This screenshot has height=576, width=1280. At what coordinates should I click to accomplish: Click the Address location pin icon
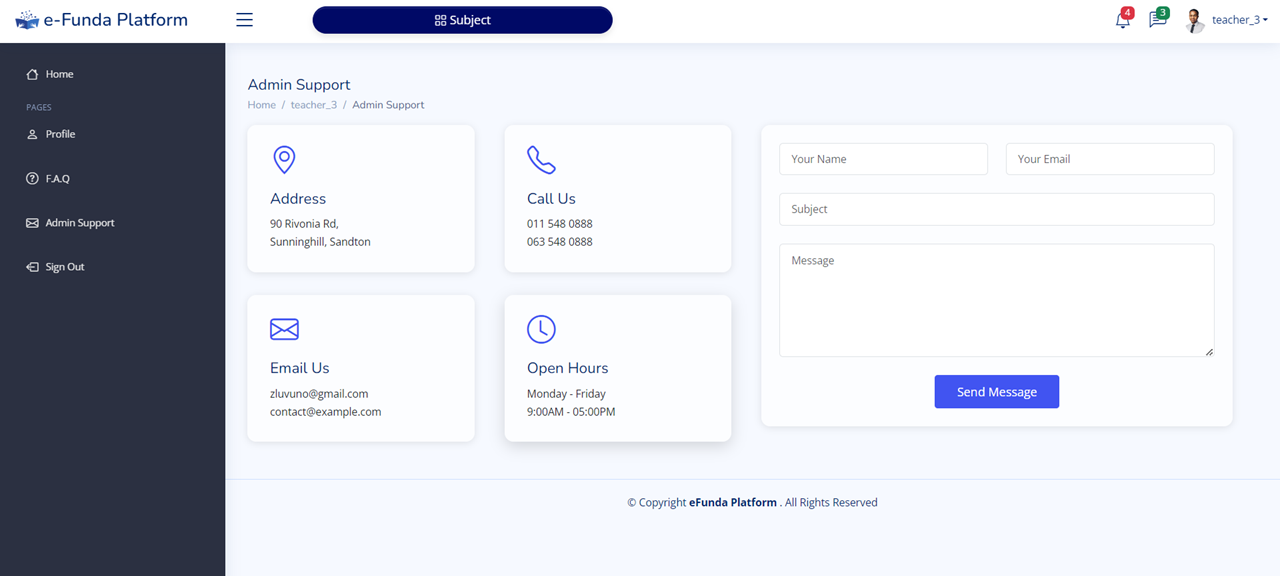284,160
